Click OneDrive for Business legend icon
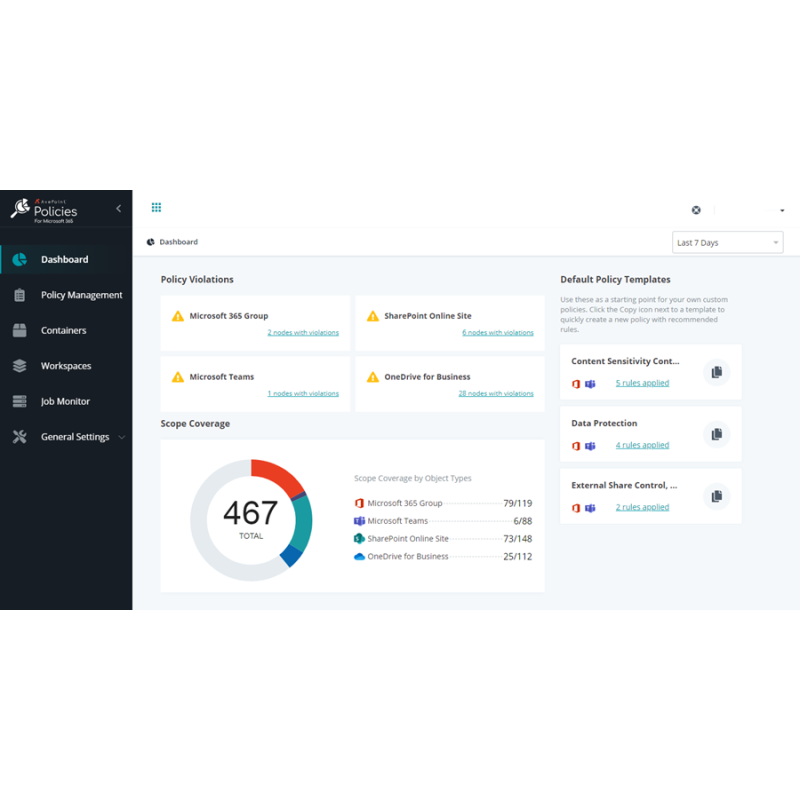800x800 pixels. coord(359,556)
